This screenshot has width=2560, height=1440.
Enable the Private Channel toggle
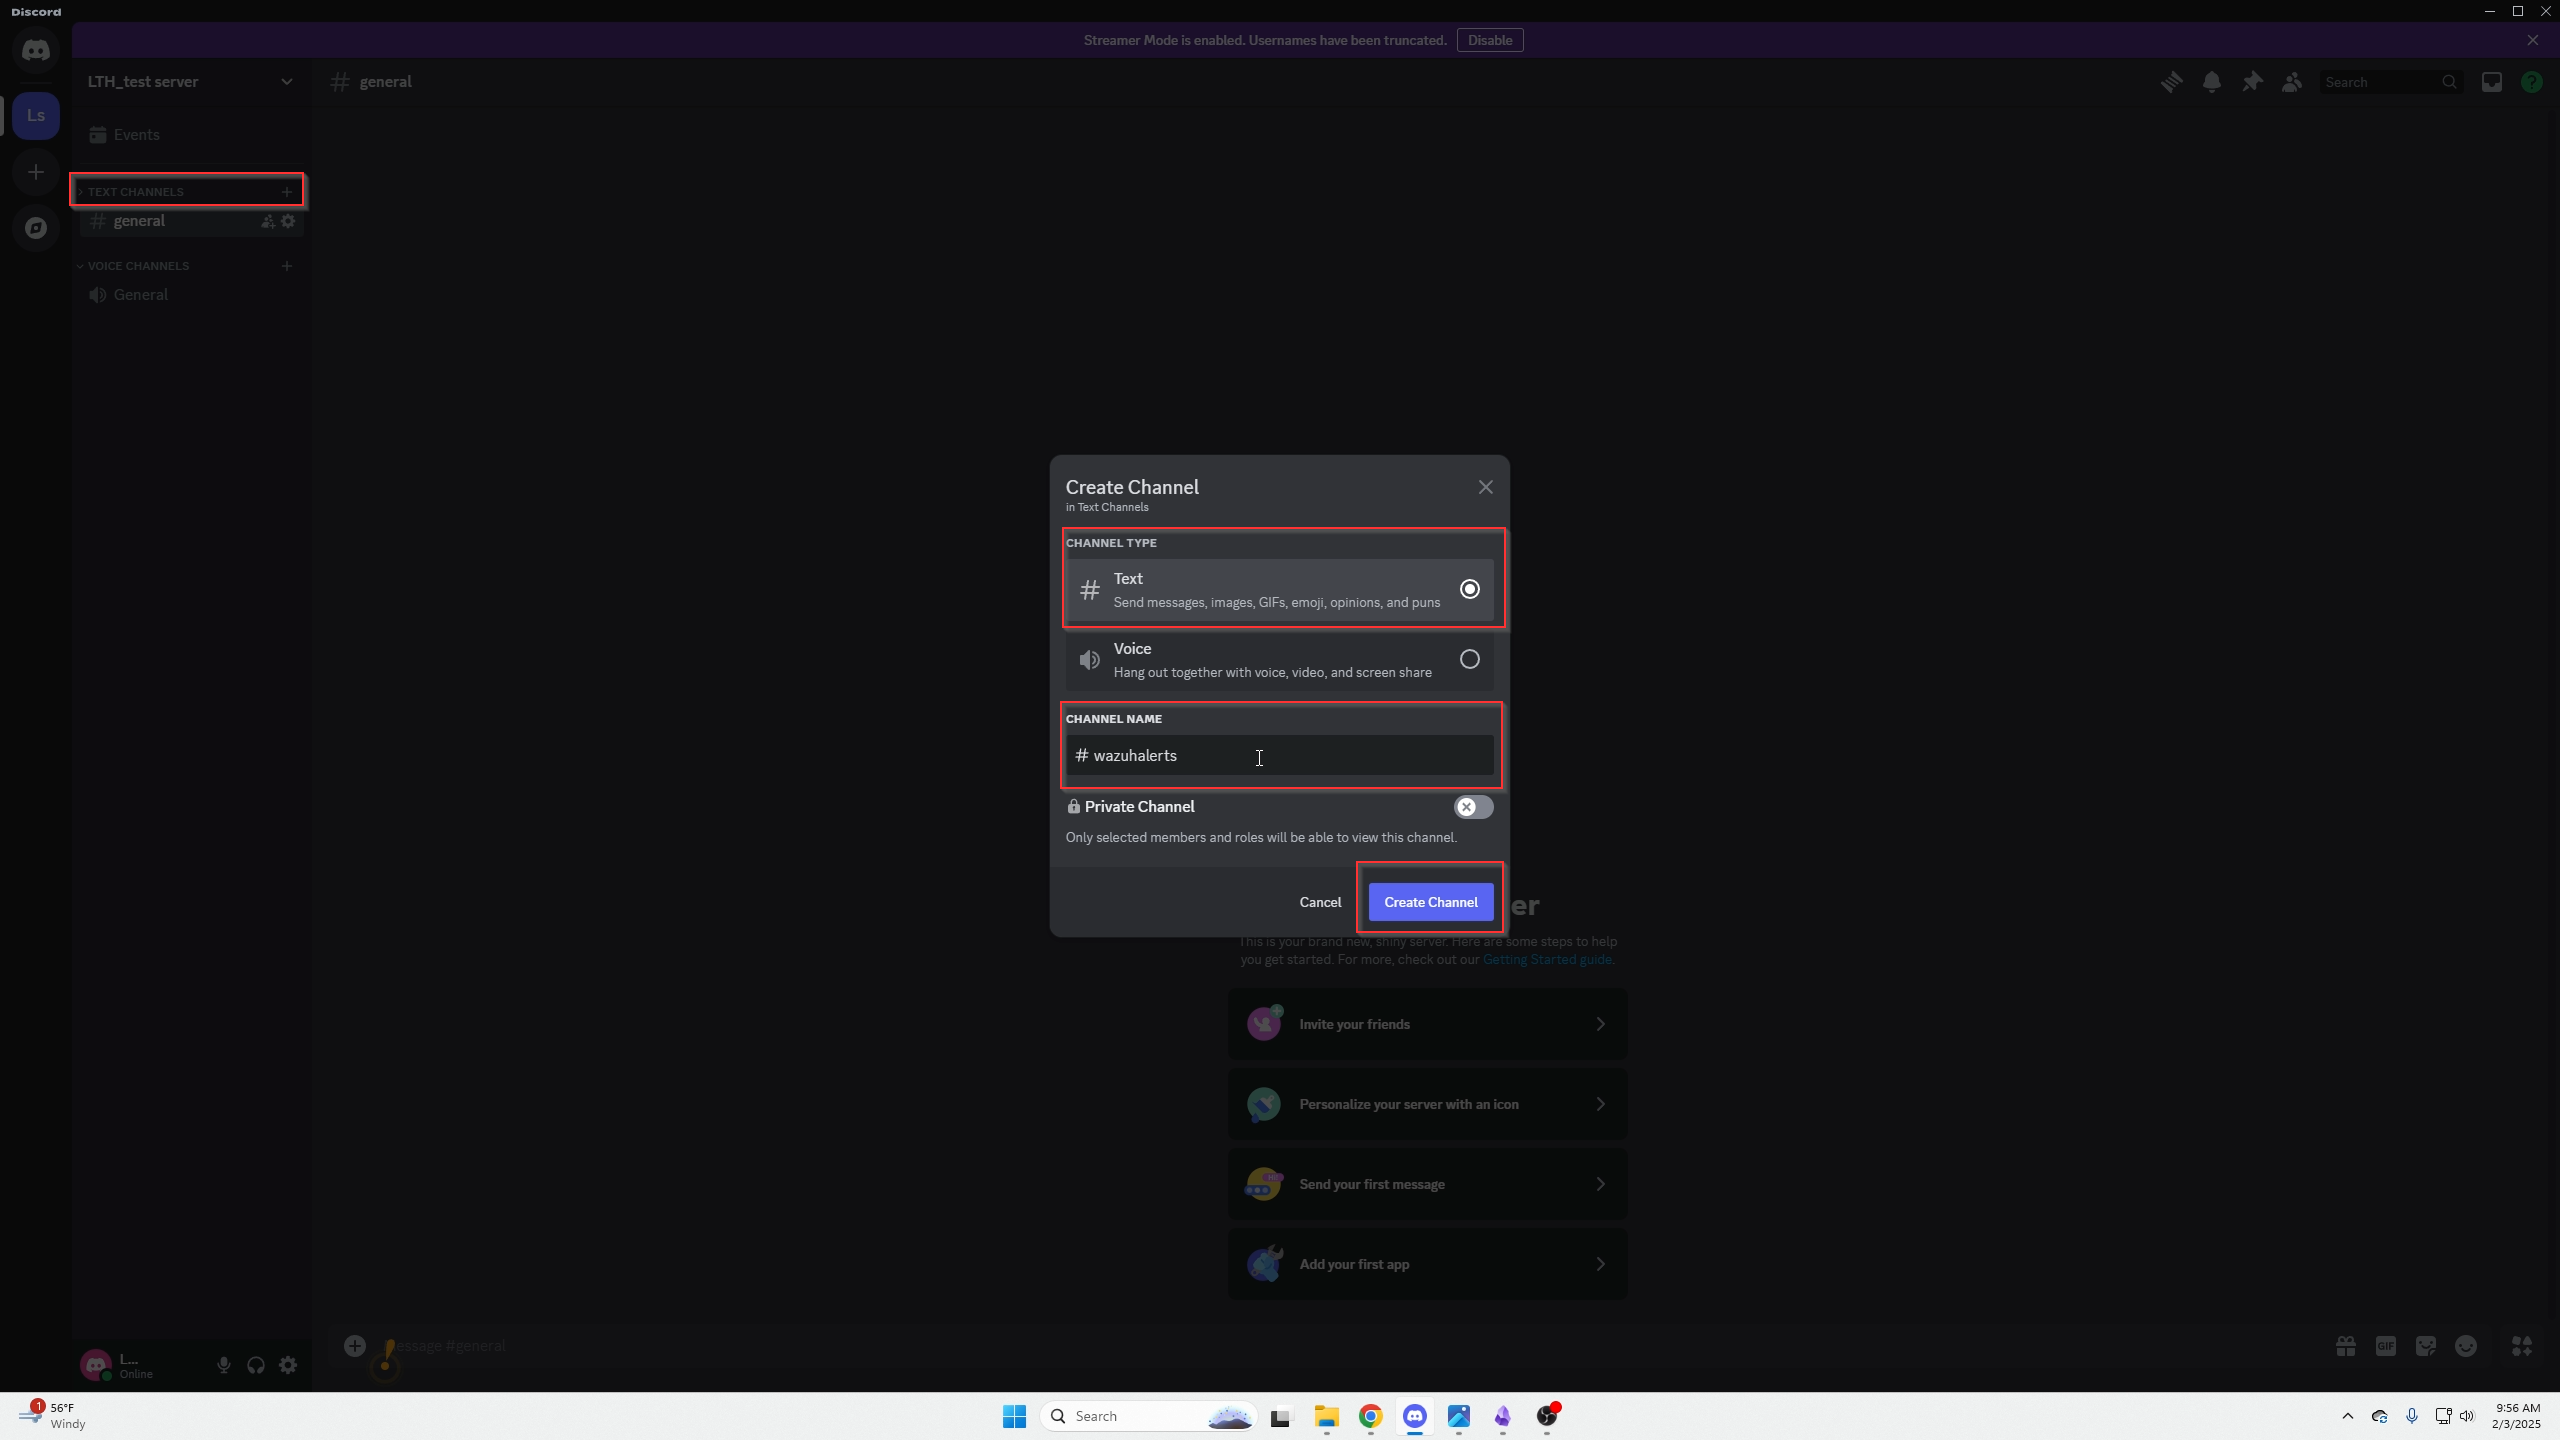[x=1473, y=807]
